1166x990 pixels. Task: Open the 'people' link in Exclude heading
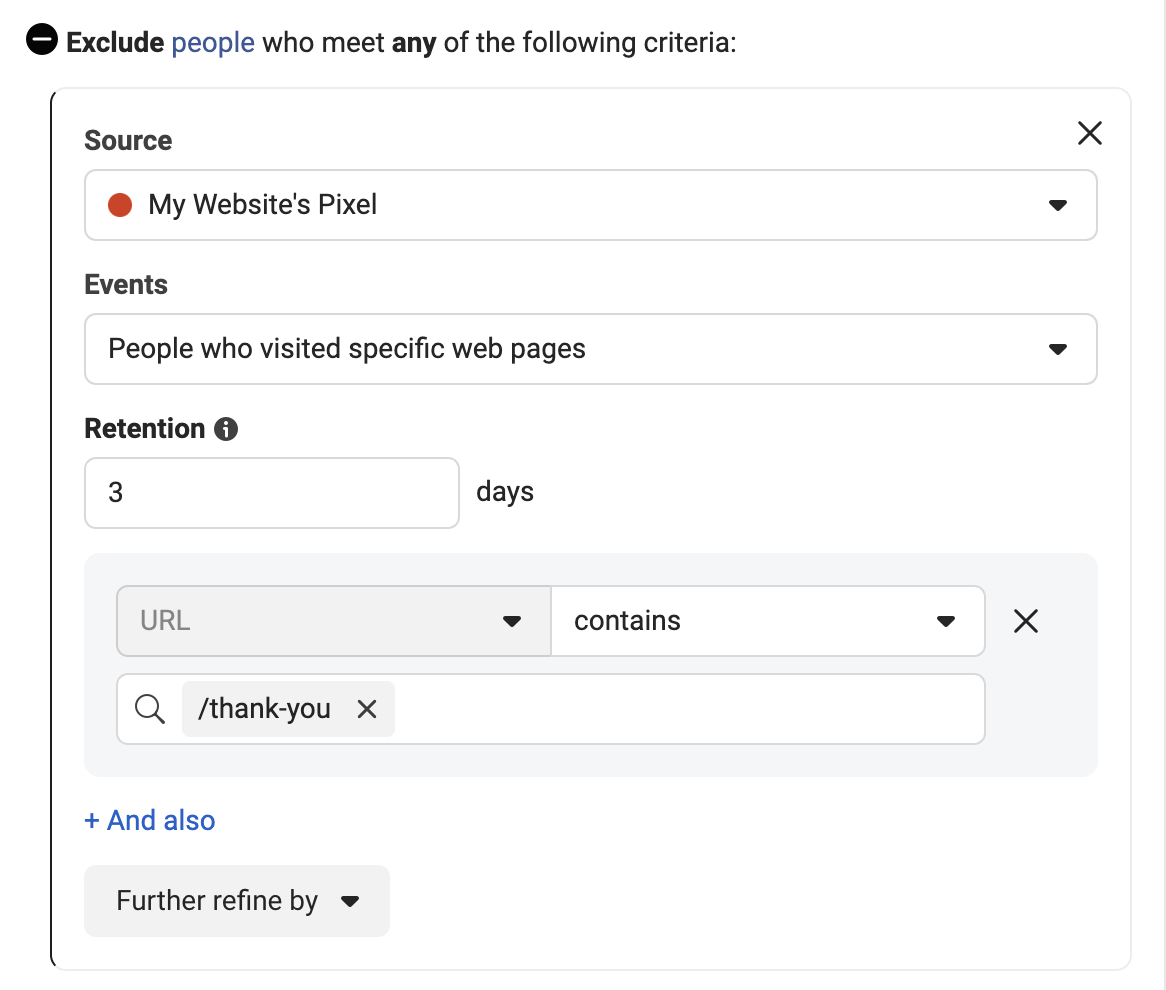coord(213,42)
